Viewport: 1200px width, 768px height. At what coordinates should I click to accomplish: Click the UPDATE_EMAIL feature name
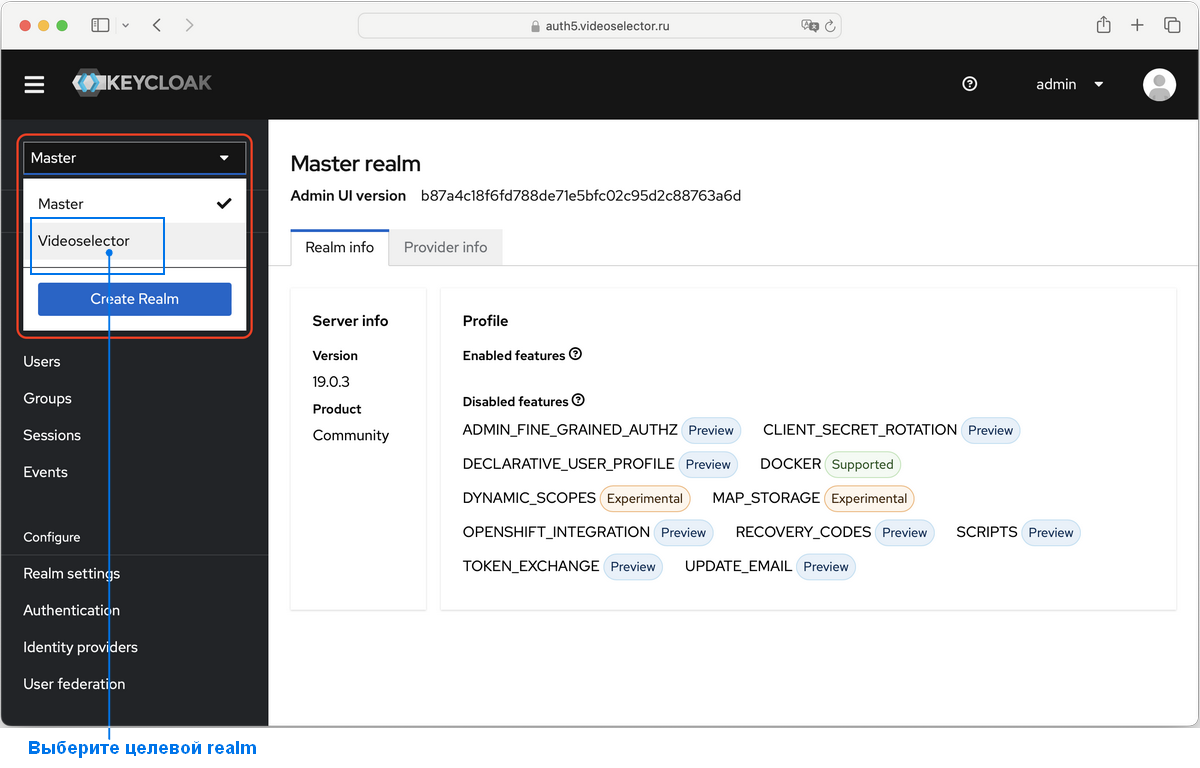[x=739, y=566]
